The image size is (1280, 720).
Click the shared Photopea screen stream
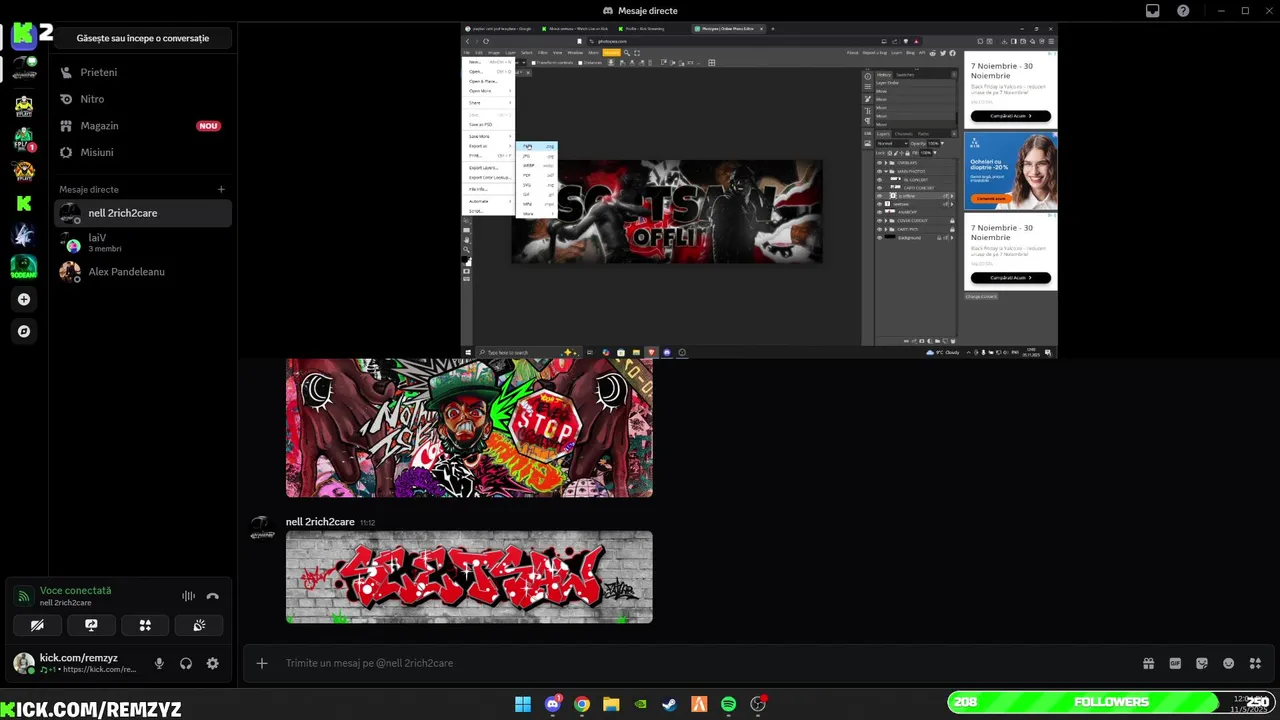pyautogui.click(x=759, y=190)
